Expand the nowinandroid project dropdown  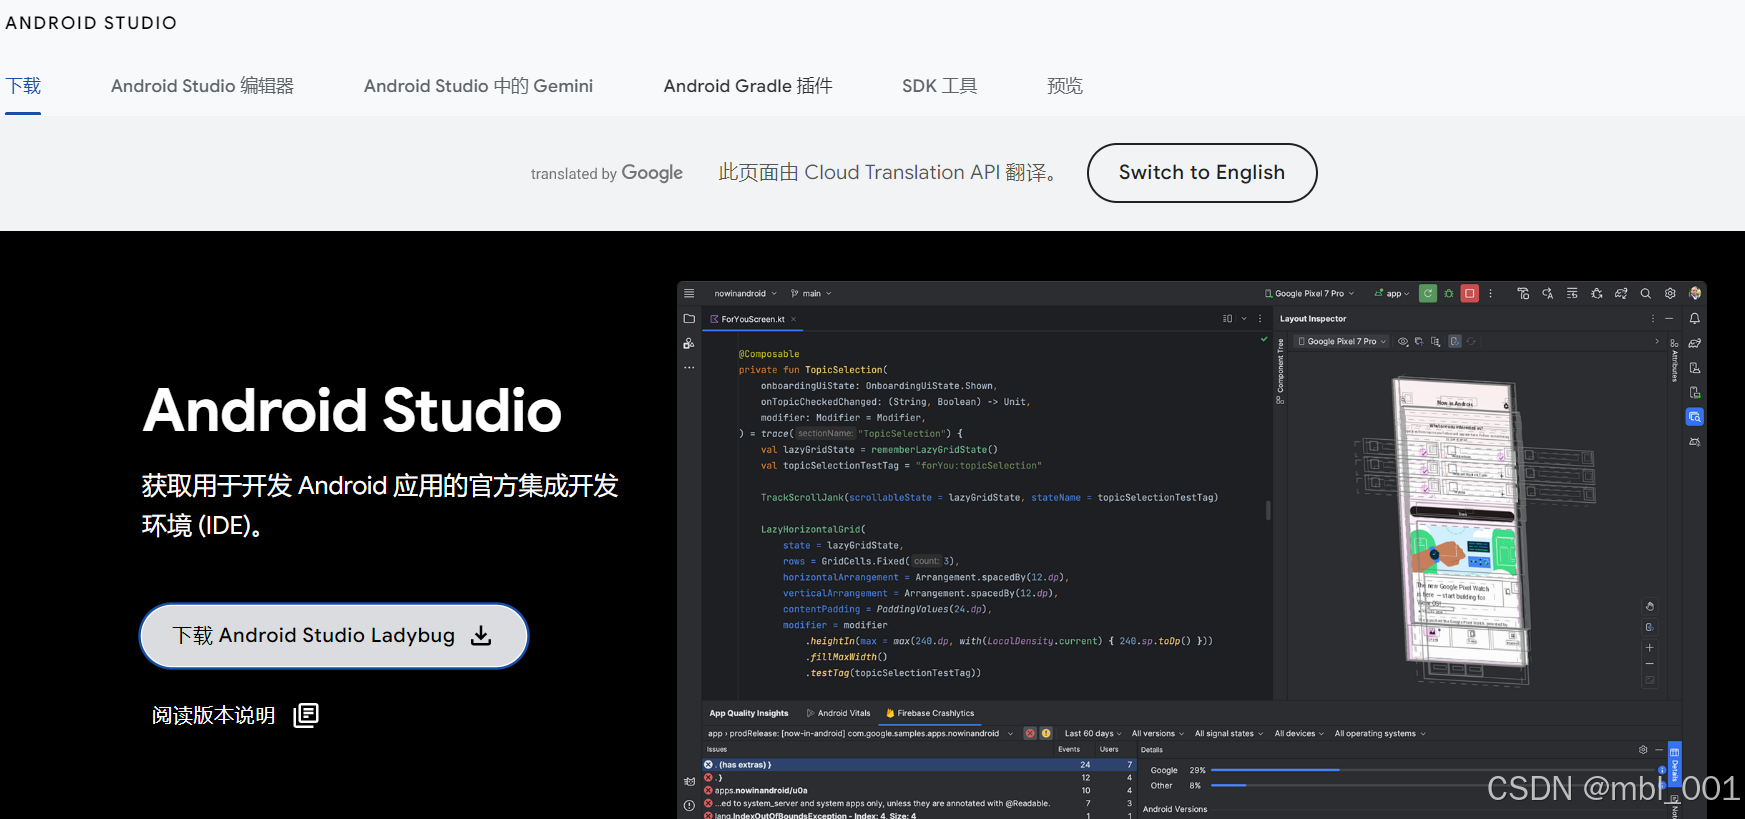745,293
